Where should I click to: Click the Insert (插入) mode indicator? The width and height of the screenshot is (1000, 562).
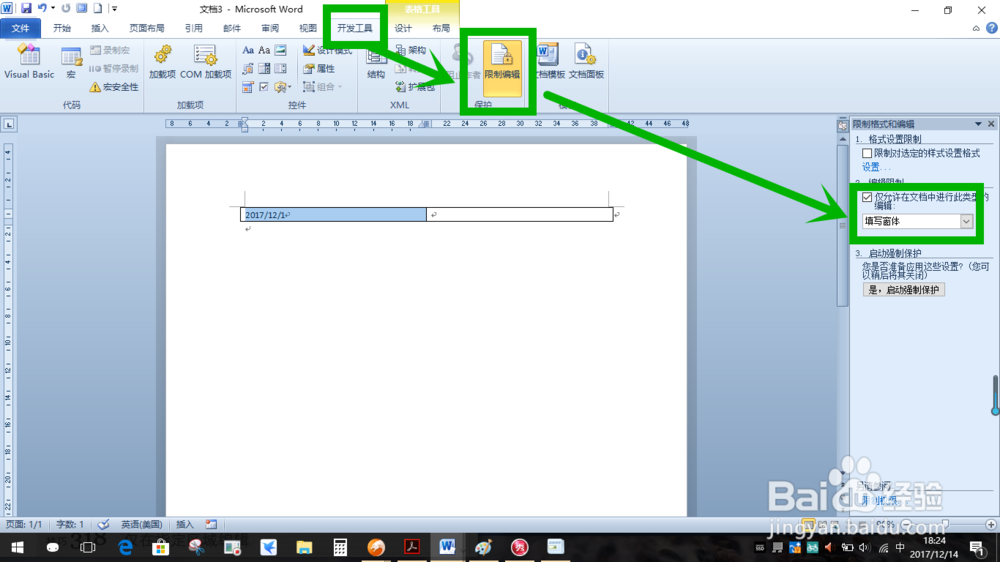184,524
